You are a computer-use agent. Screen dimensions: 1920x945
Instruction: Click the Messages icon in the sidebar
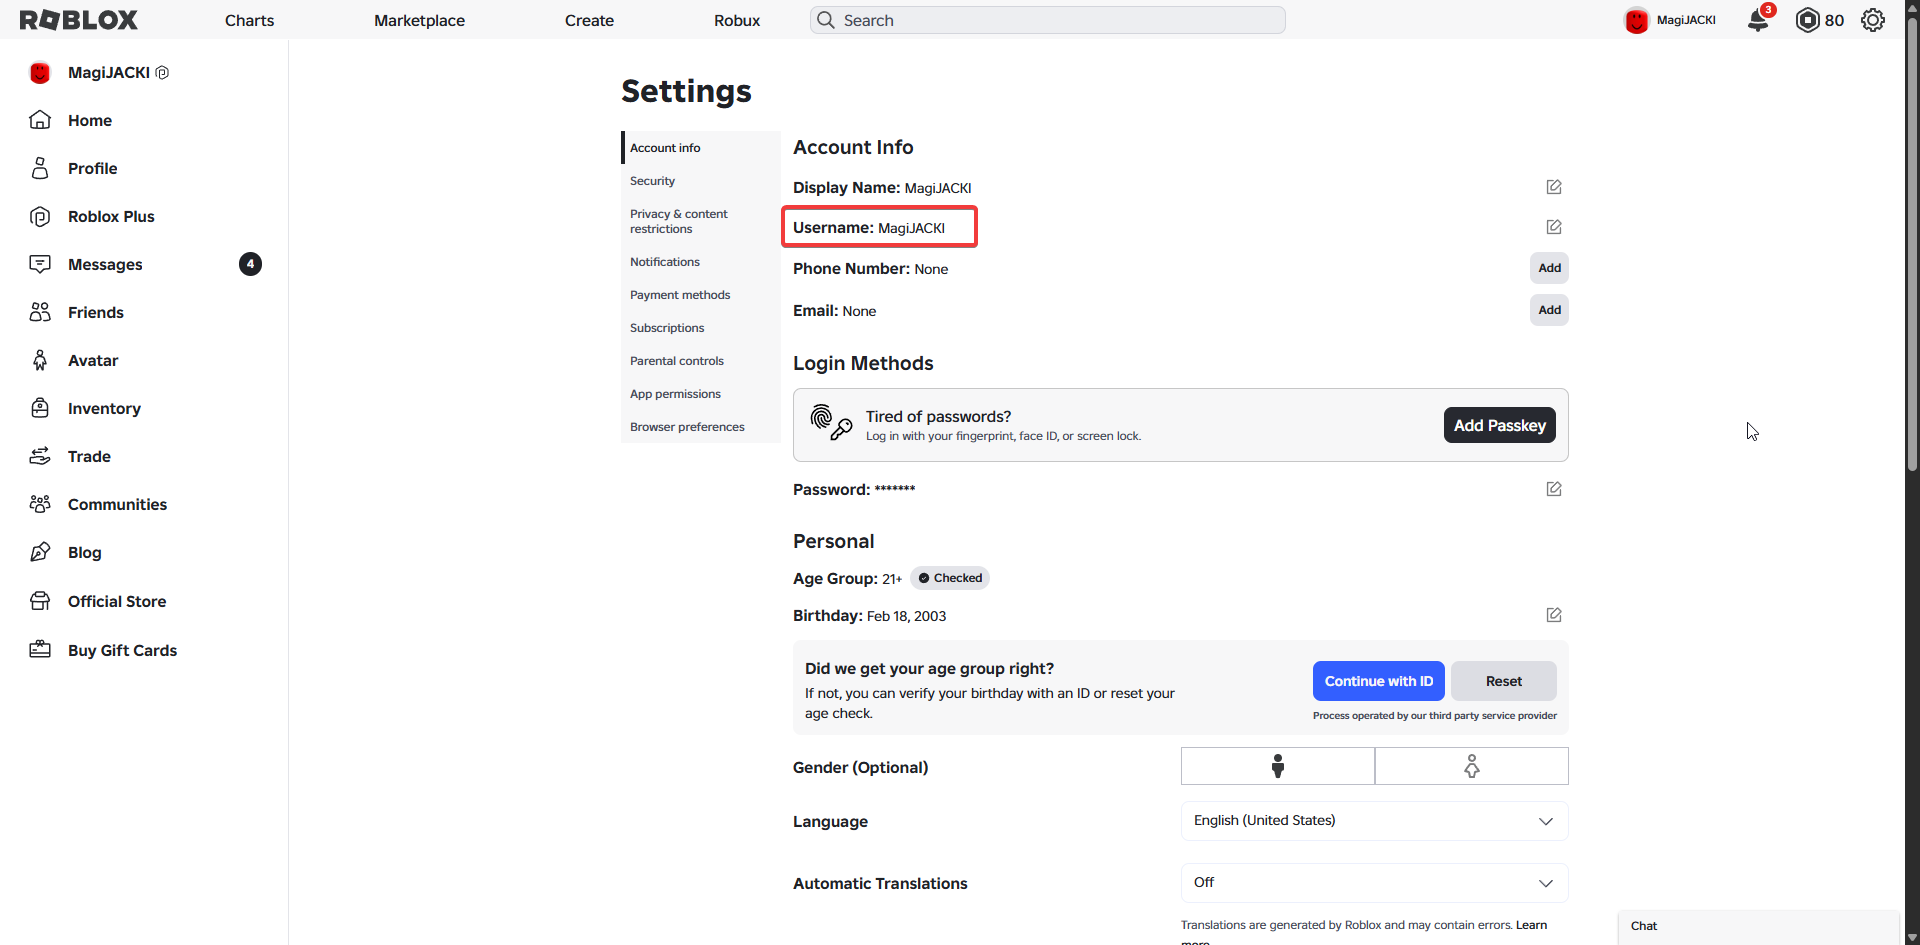click(x=40, y=264)
